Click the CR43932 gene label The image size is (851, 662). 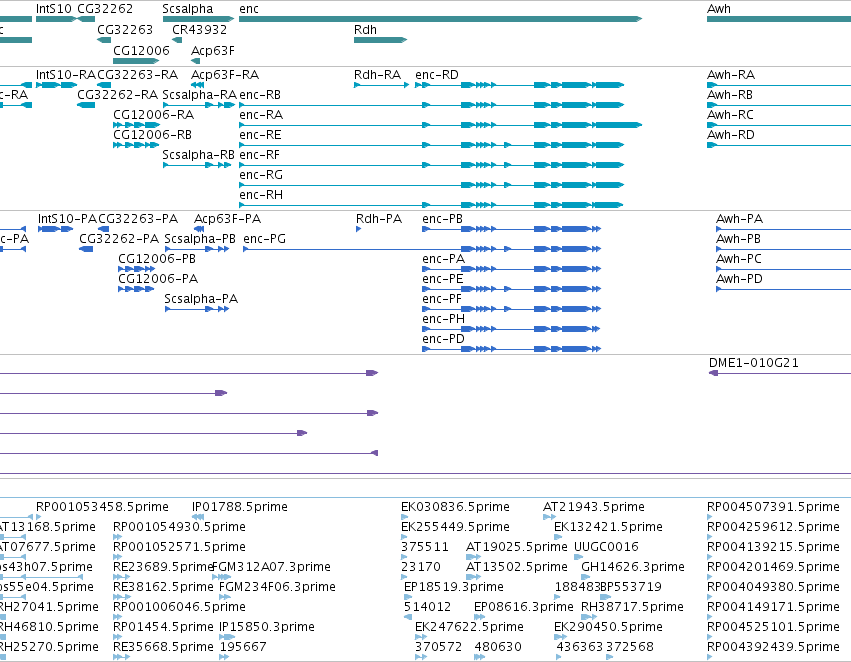point(199,29)
